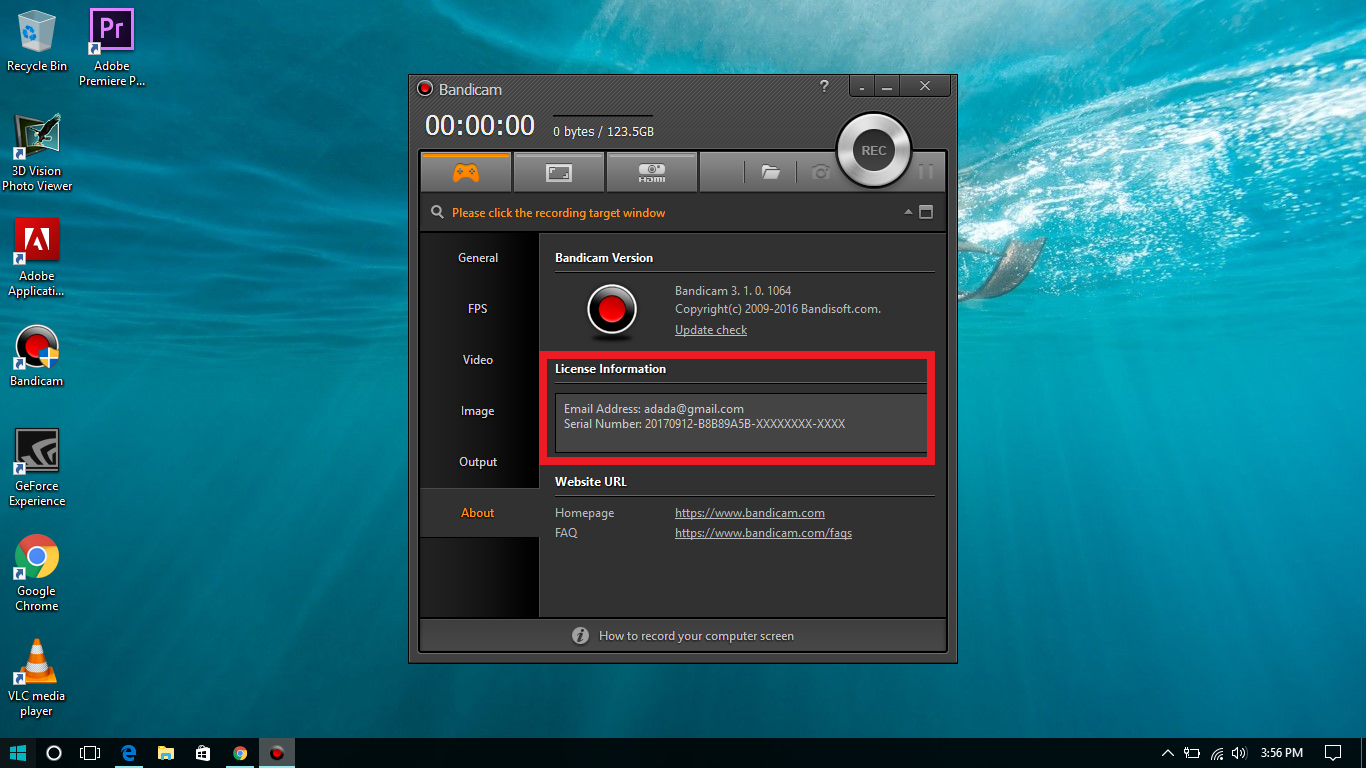The image size is (1366, 768).
Task: Show hidden tray icons chevron
Action: tap(1167, 753)
